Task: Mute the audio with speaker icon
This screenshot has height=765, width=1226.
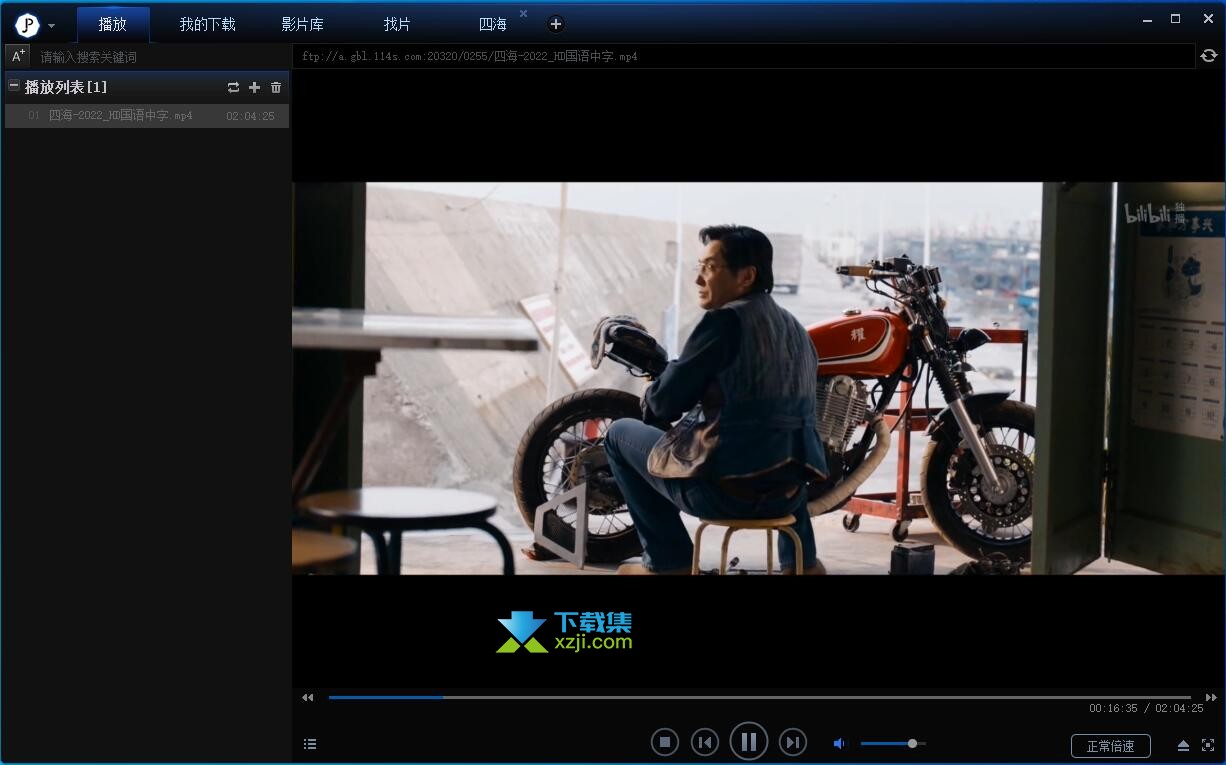Action: (x=839, y=743)
